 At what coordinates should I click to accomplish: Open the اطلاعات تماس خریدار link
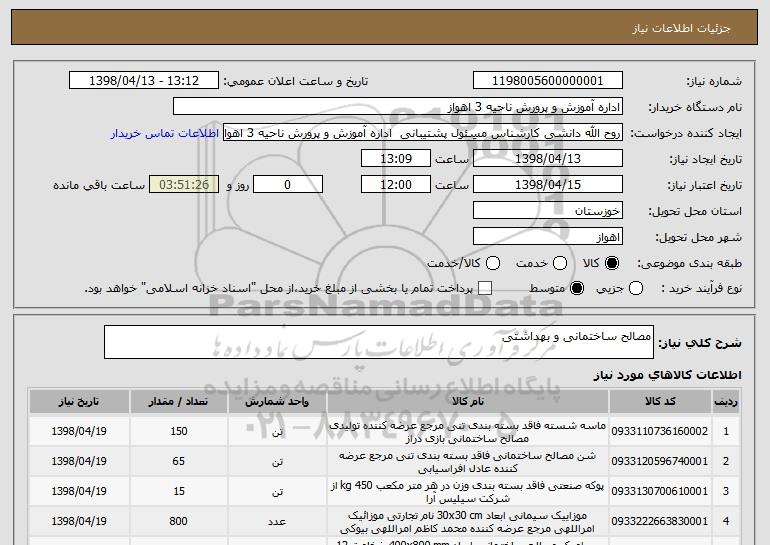coord(165,133)
